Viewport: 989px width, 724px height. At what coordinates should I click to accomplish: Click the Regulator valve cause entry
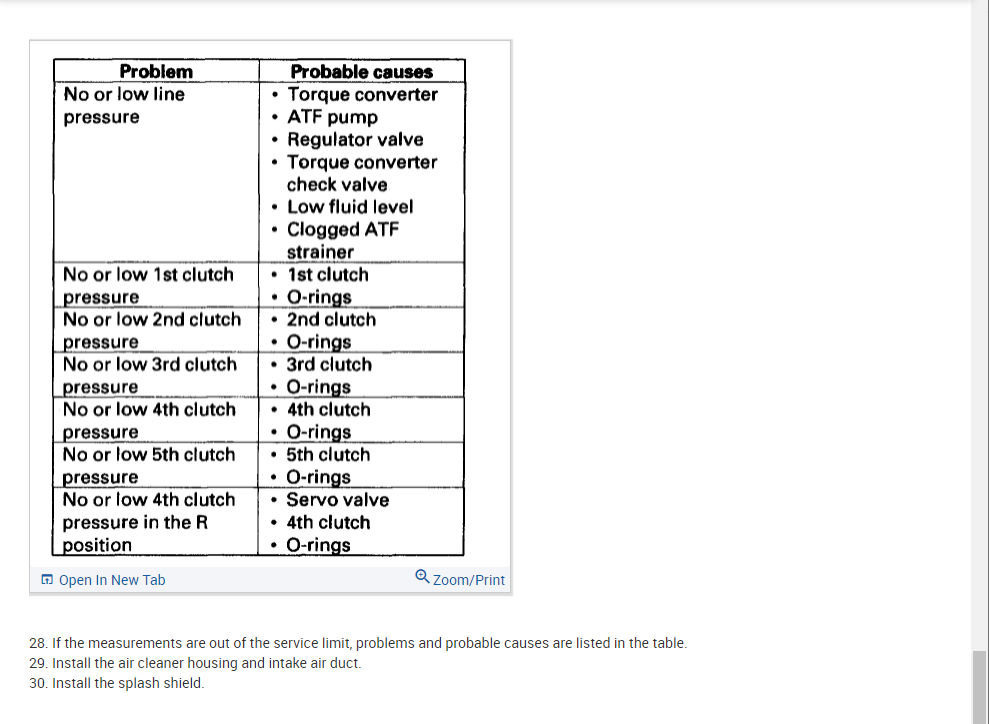355,139
